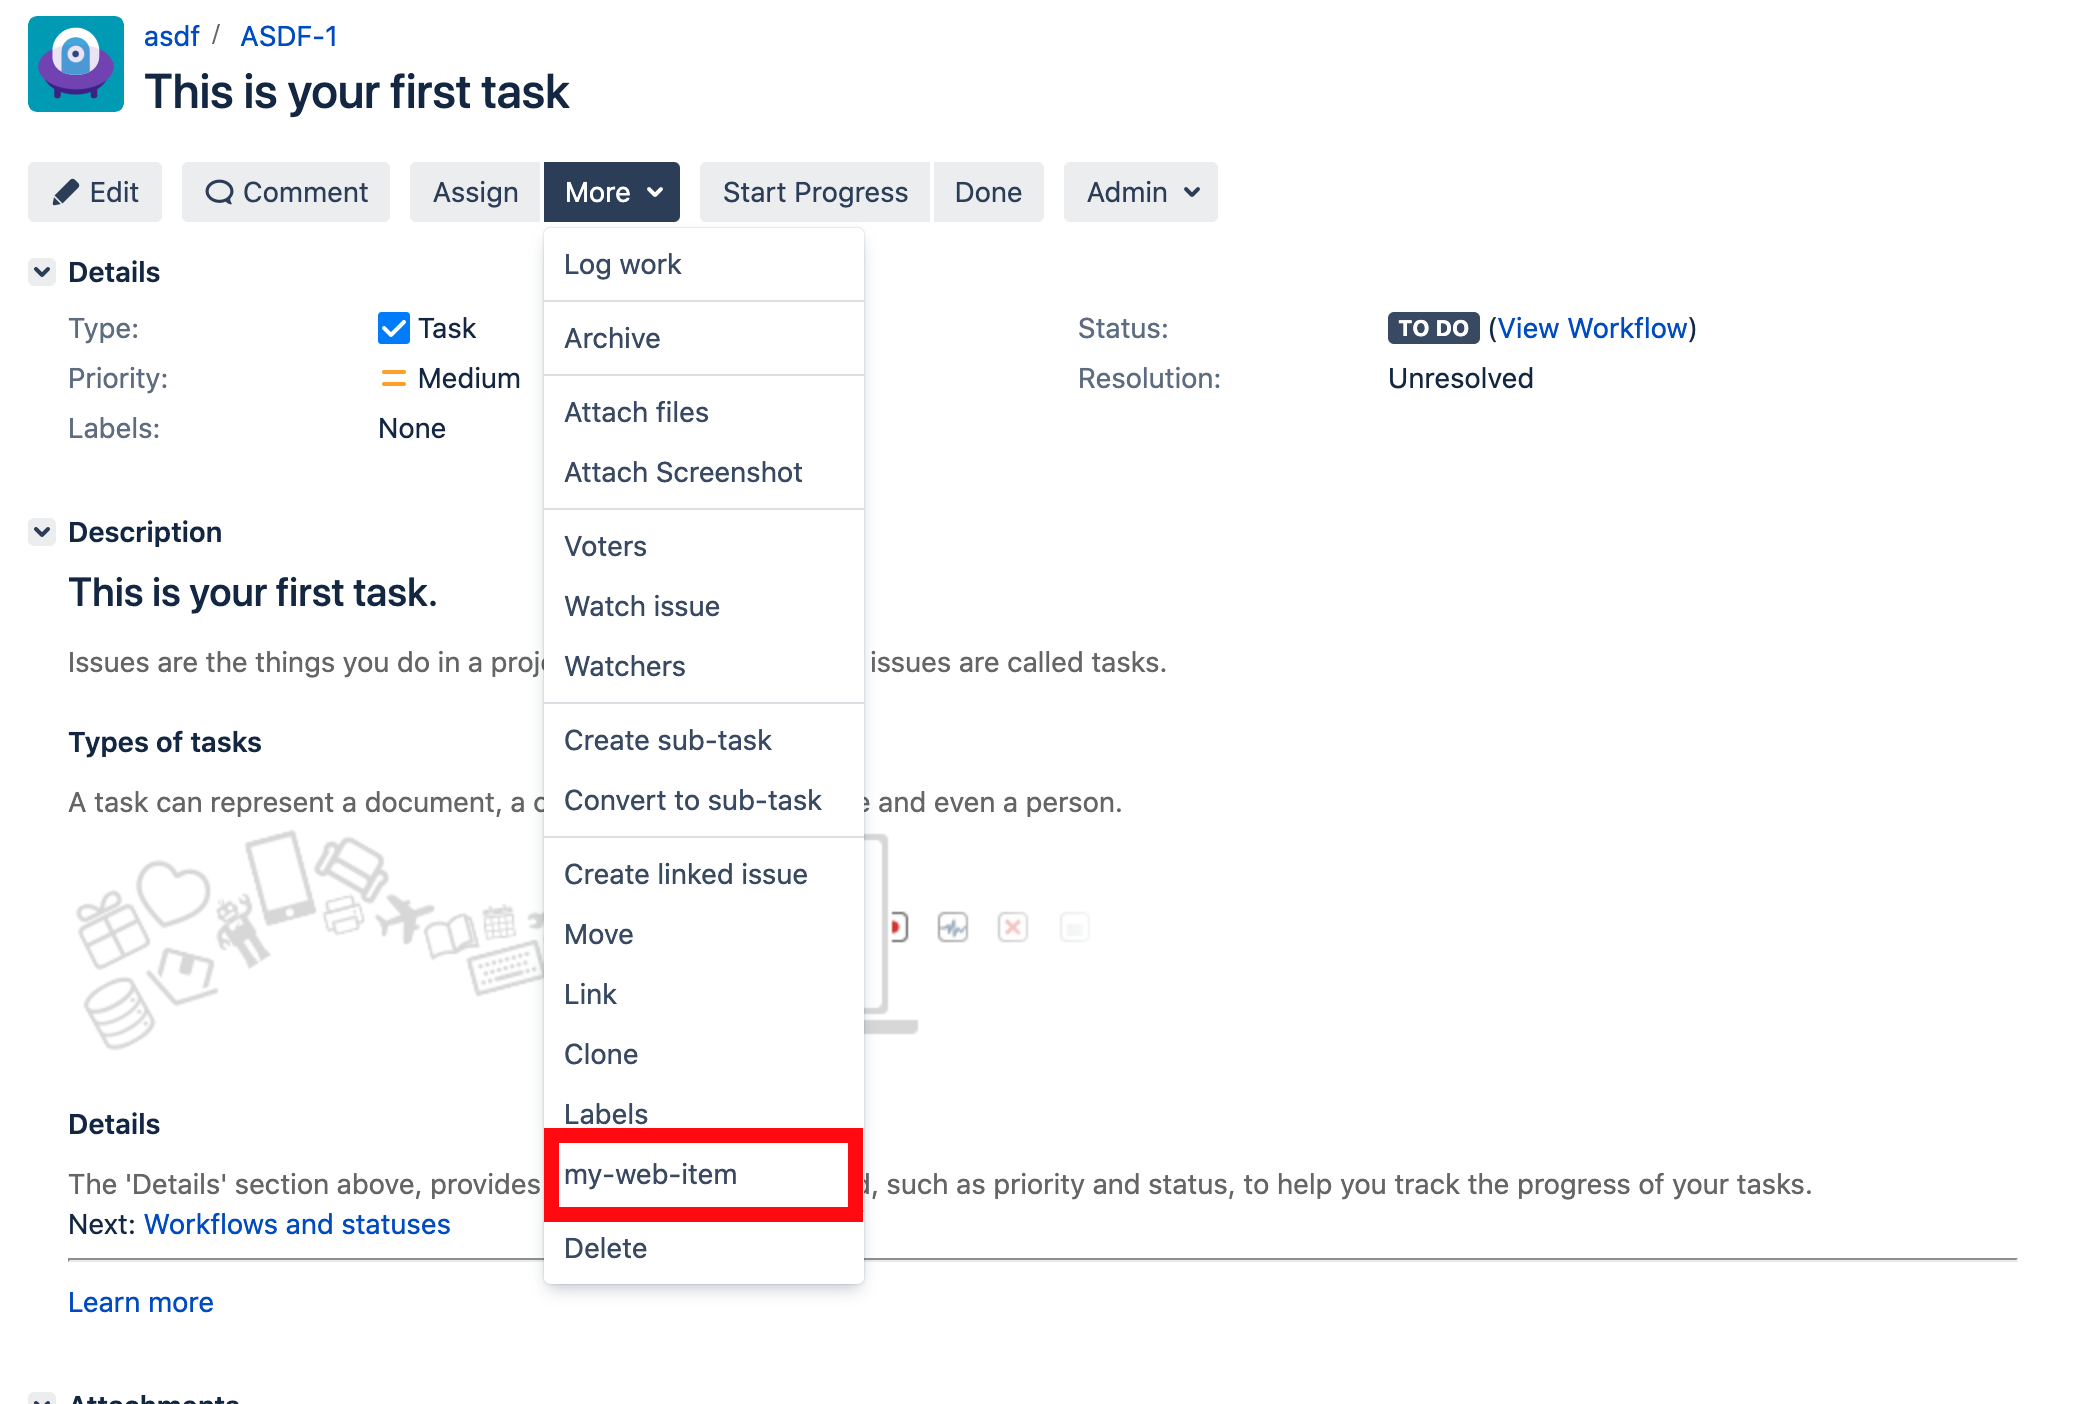2082x1404 pixels.
Task: Choose Attach Screenshot menu entry
Action: pyautogui.click(x=704, y=472)
